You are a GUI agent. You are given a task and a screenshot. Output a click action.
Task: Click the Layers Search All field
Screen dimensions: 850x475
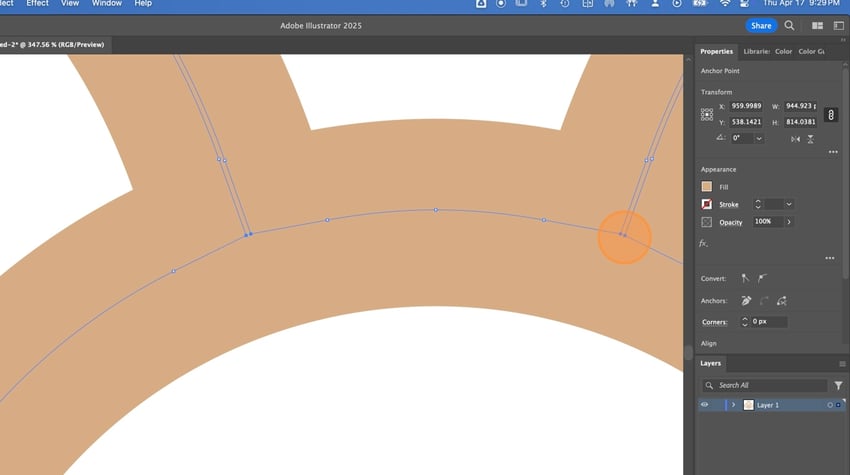click(x=763, y=385)
